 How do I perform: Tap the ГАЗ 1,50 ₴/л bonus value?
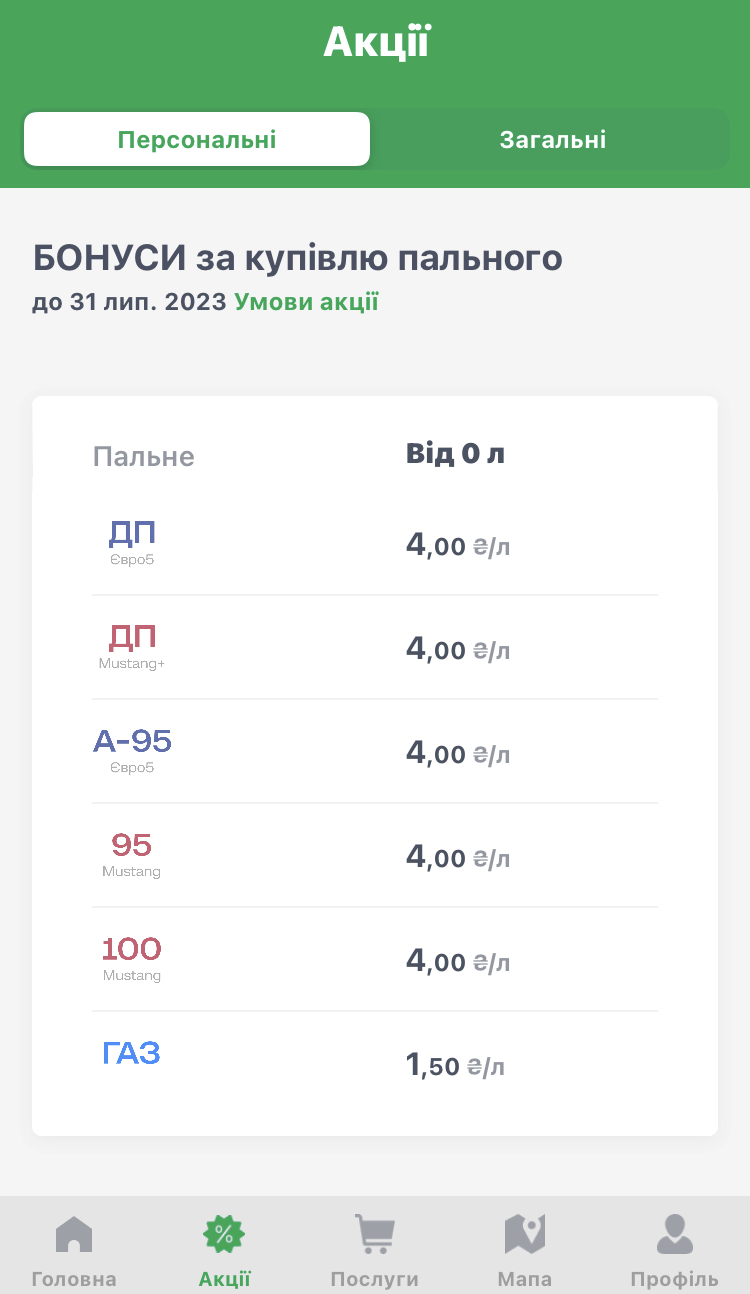coord(455,1066)
